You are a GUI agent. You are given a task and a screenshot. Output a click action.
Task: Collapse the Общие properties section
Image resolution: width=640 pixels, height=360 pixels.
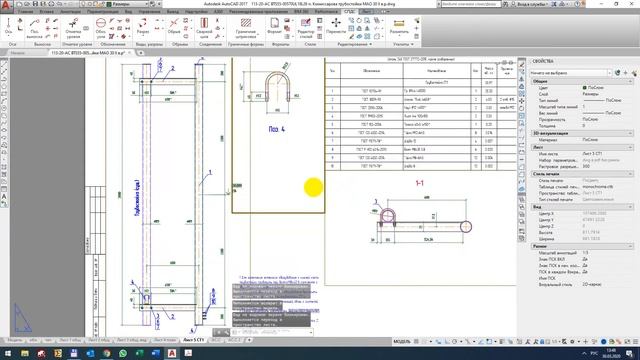[x=630, y=81]
